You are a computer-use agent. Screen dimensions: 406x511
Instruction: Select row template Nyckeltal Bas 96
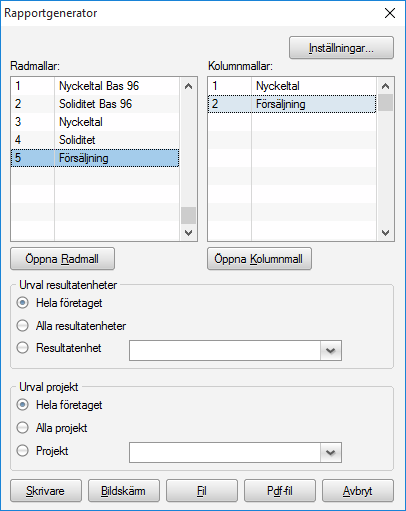[95, 86]
